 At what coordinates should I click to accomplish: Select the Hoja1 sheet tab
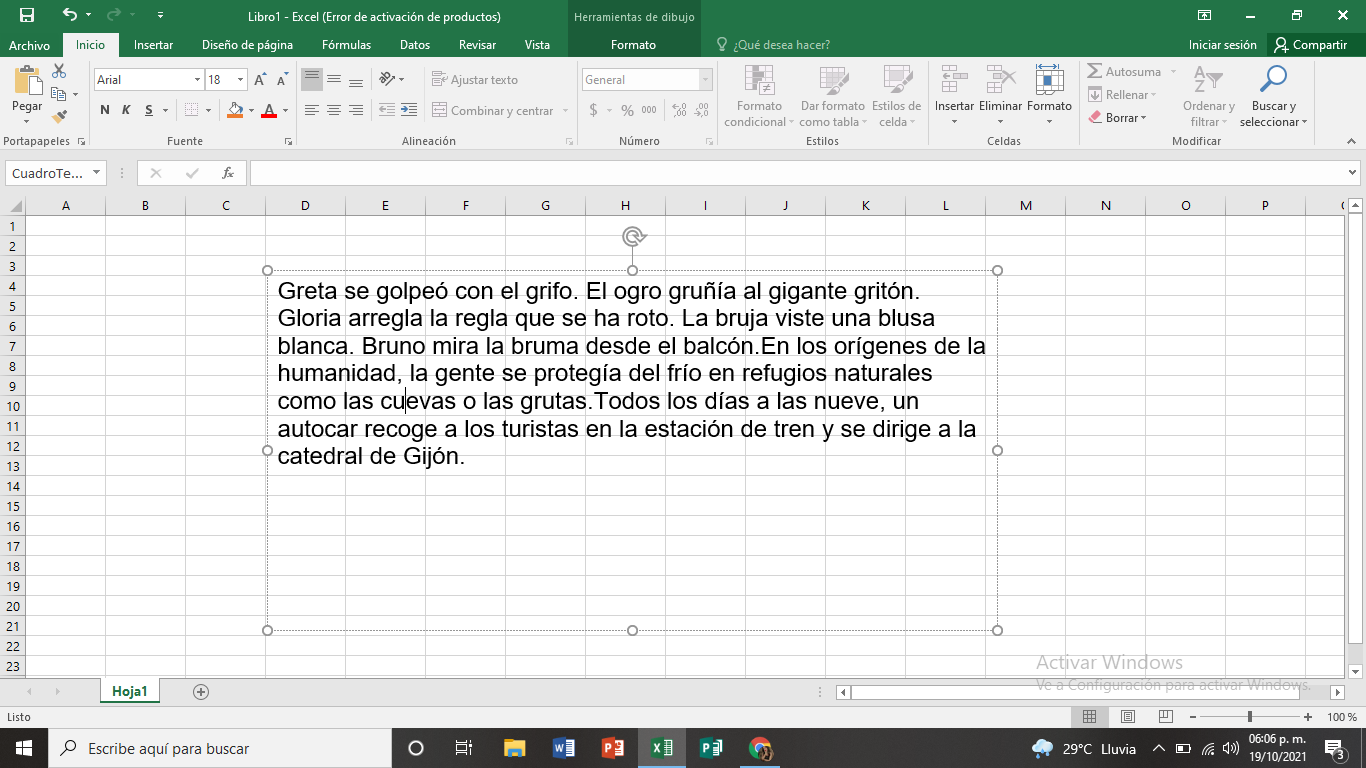[x=130, y=691]
